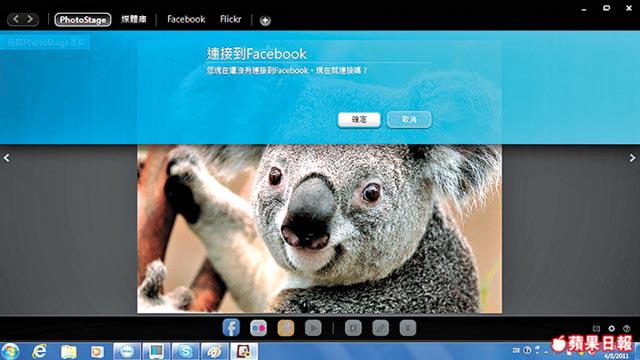Start the slideshow with the play icon

coord(313,328)
